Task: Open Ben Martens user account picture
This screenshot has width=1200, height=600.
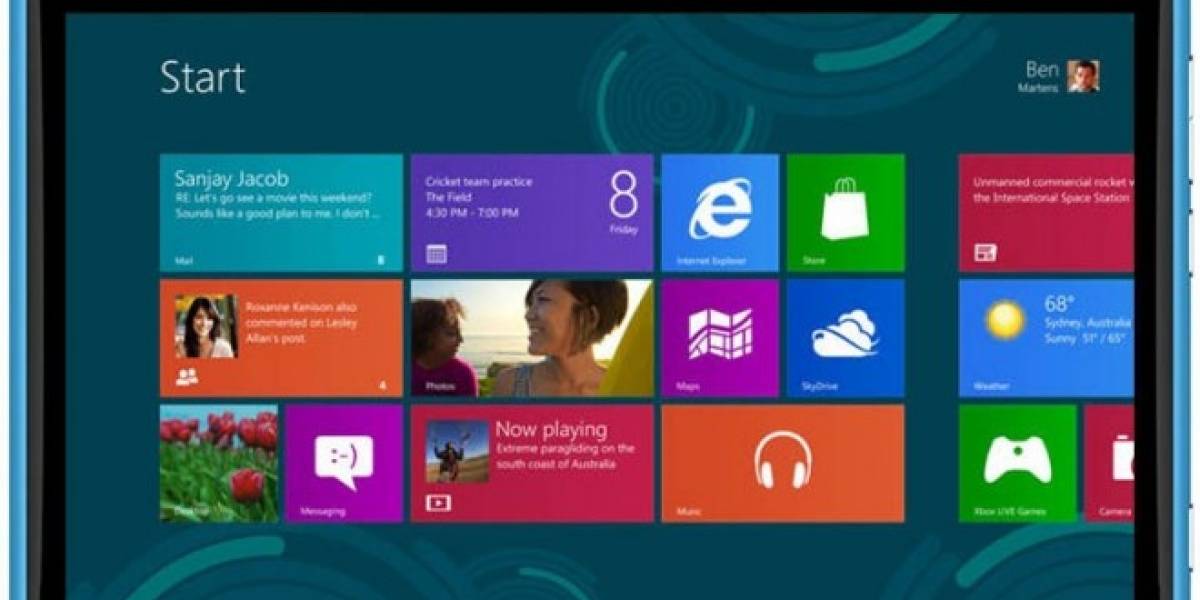Action: point(1083,76)
